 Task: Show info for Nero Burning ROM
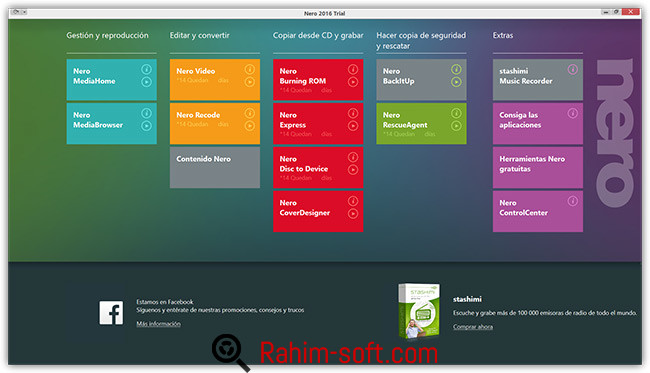pyautogui.click(x=353, y=69)
